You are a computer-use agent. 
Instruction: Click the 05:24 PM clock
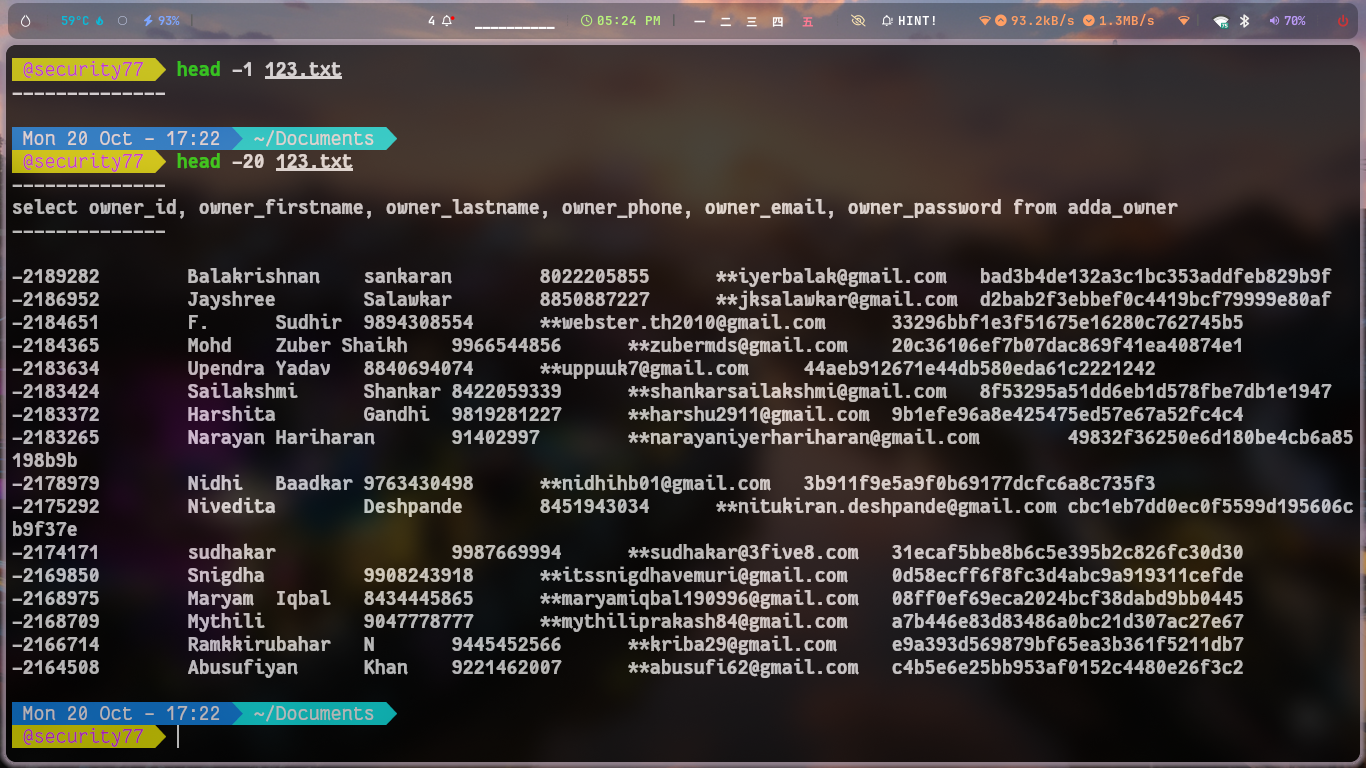pyautogui.click(x=621, y=20)
